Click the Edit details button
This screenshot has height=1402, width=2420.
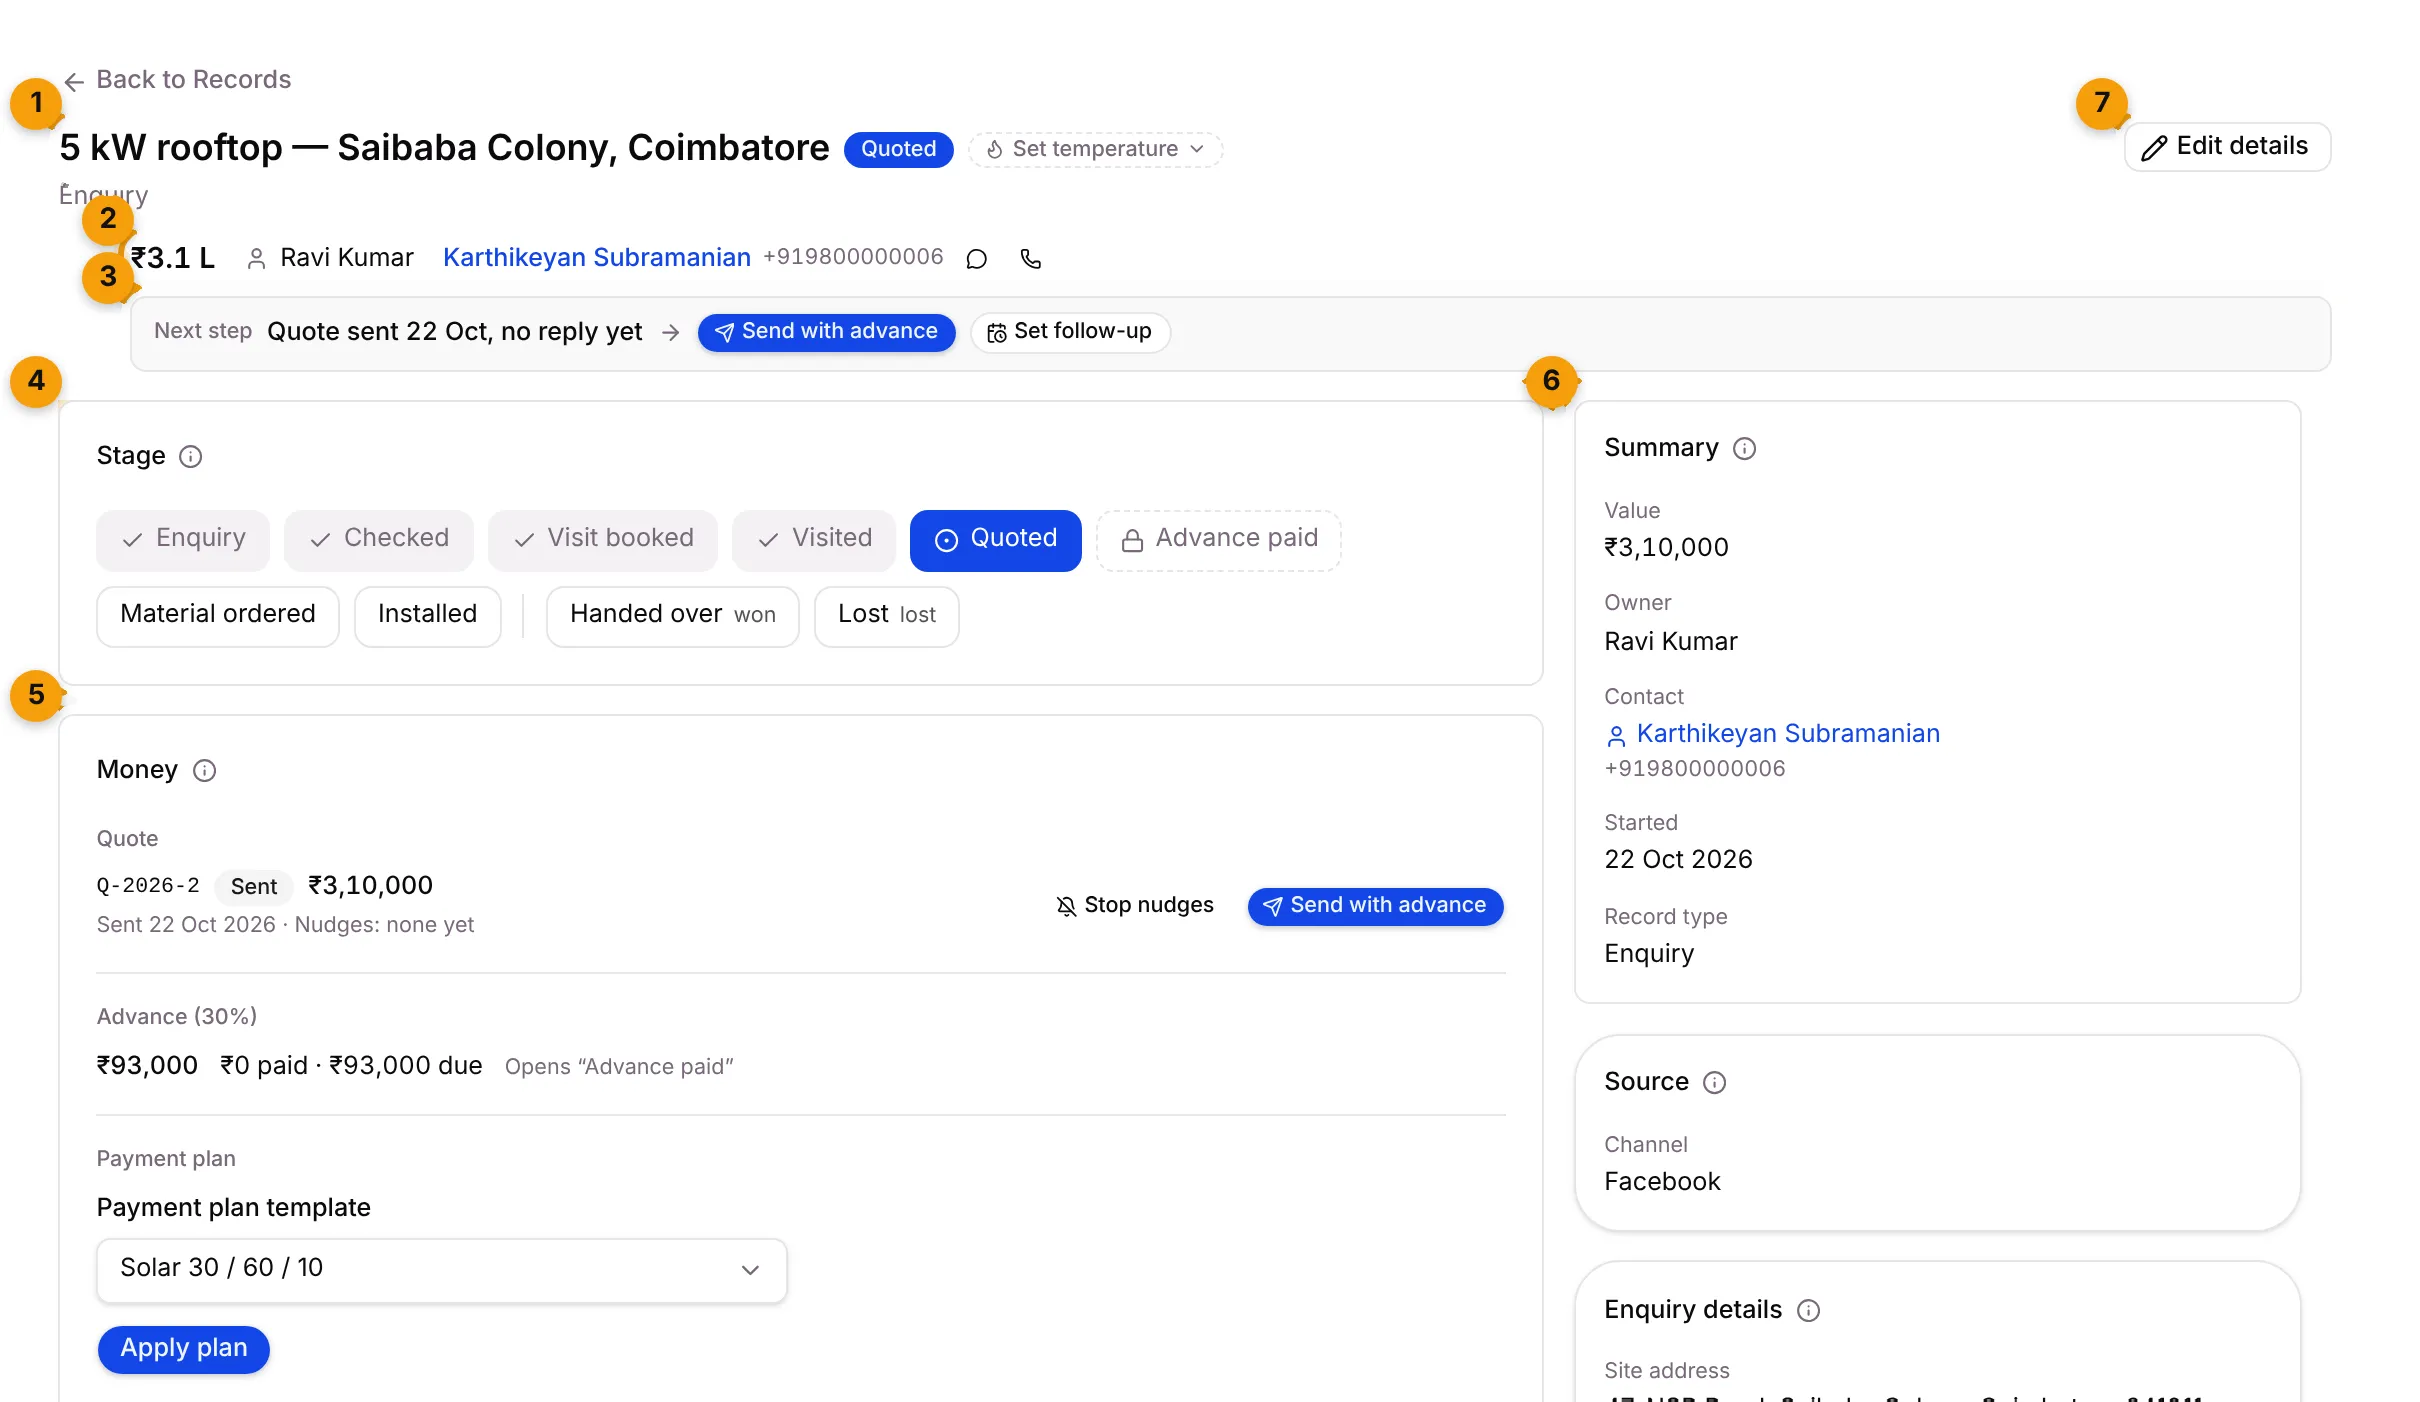pos(2227,147)
